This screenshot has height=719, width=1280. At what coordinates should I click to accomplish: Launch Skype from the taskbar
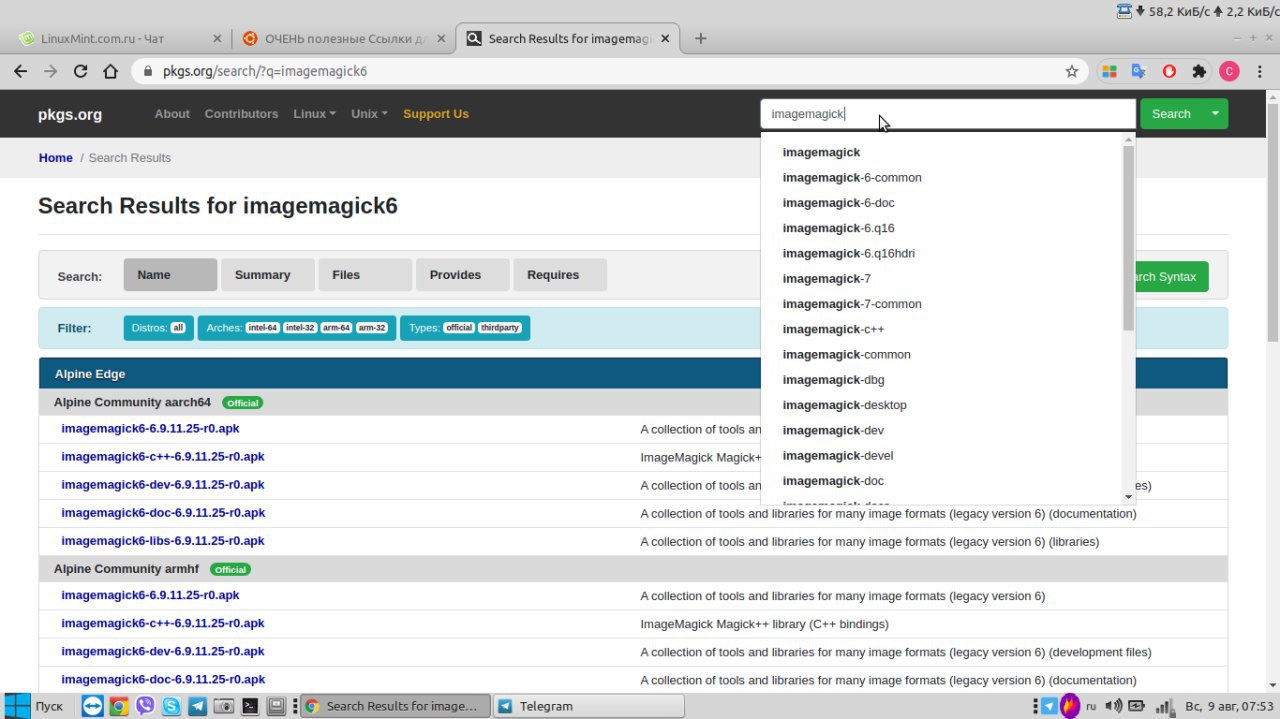tap(171, 706)
